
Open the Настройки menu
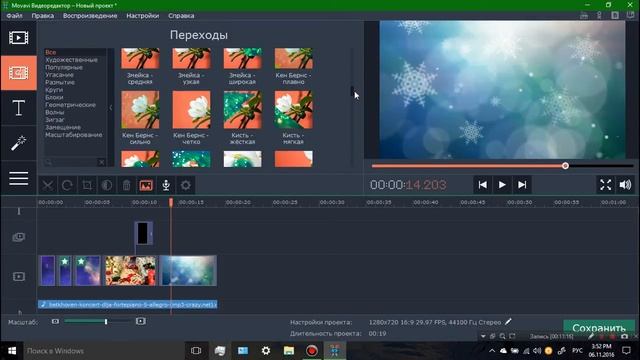click(142, 16)
